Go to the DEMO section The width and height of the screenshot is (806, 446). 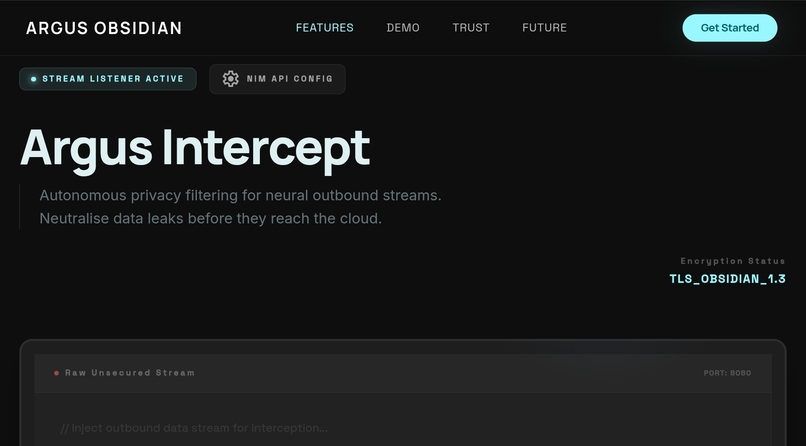[403, 28]
